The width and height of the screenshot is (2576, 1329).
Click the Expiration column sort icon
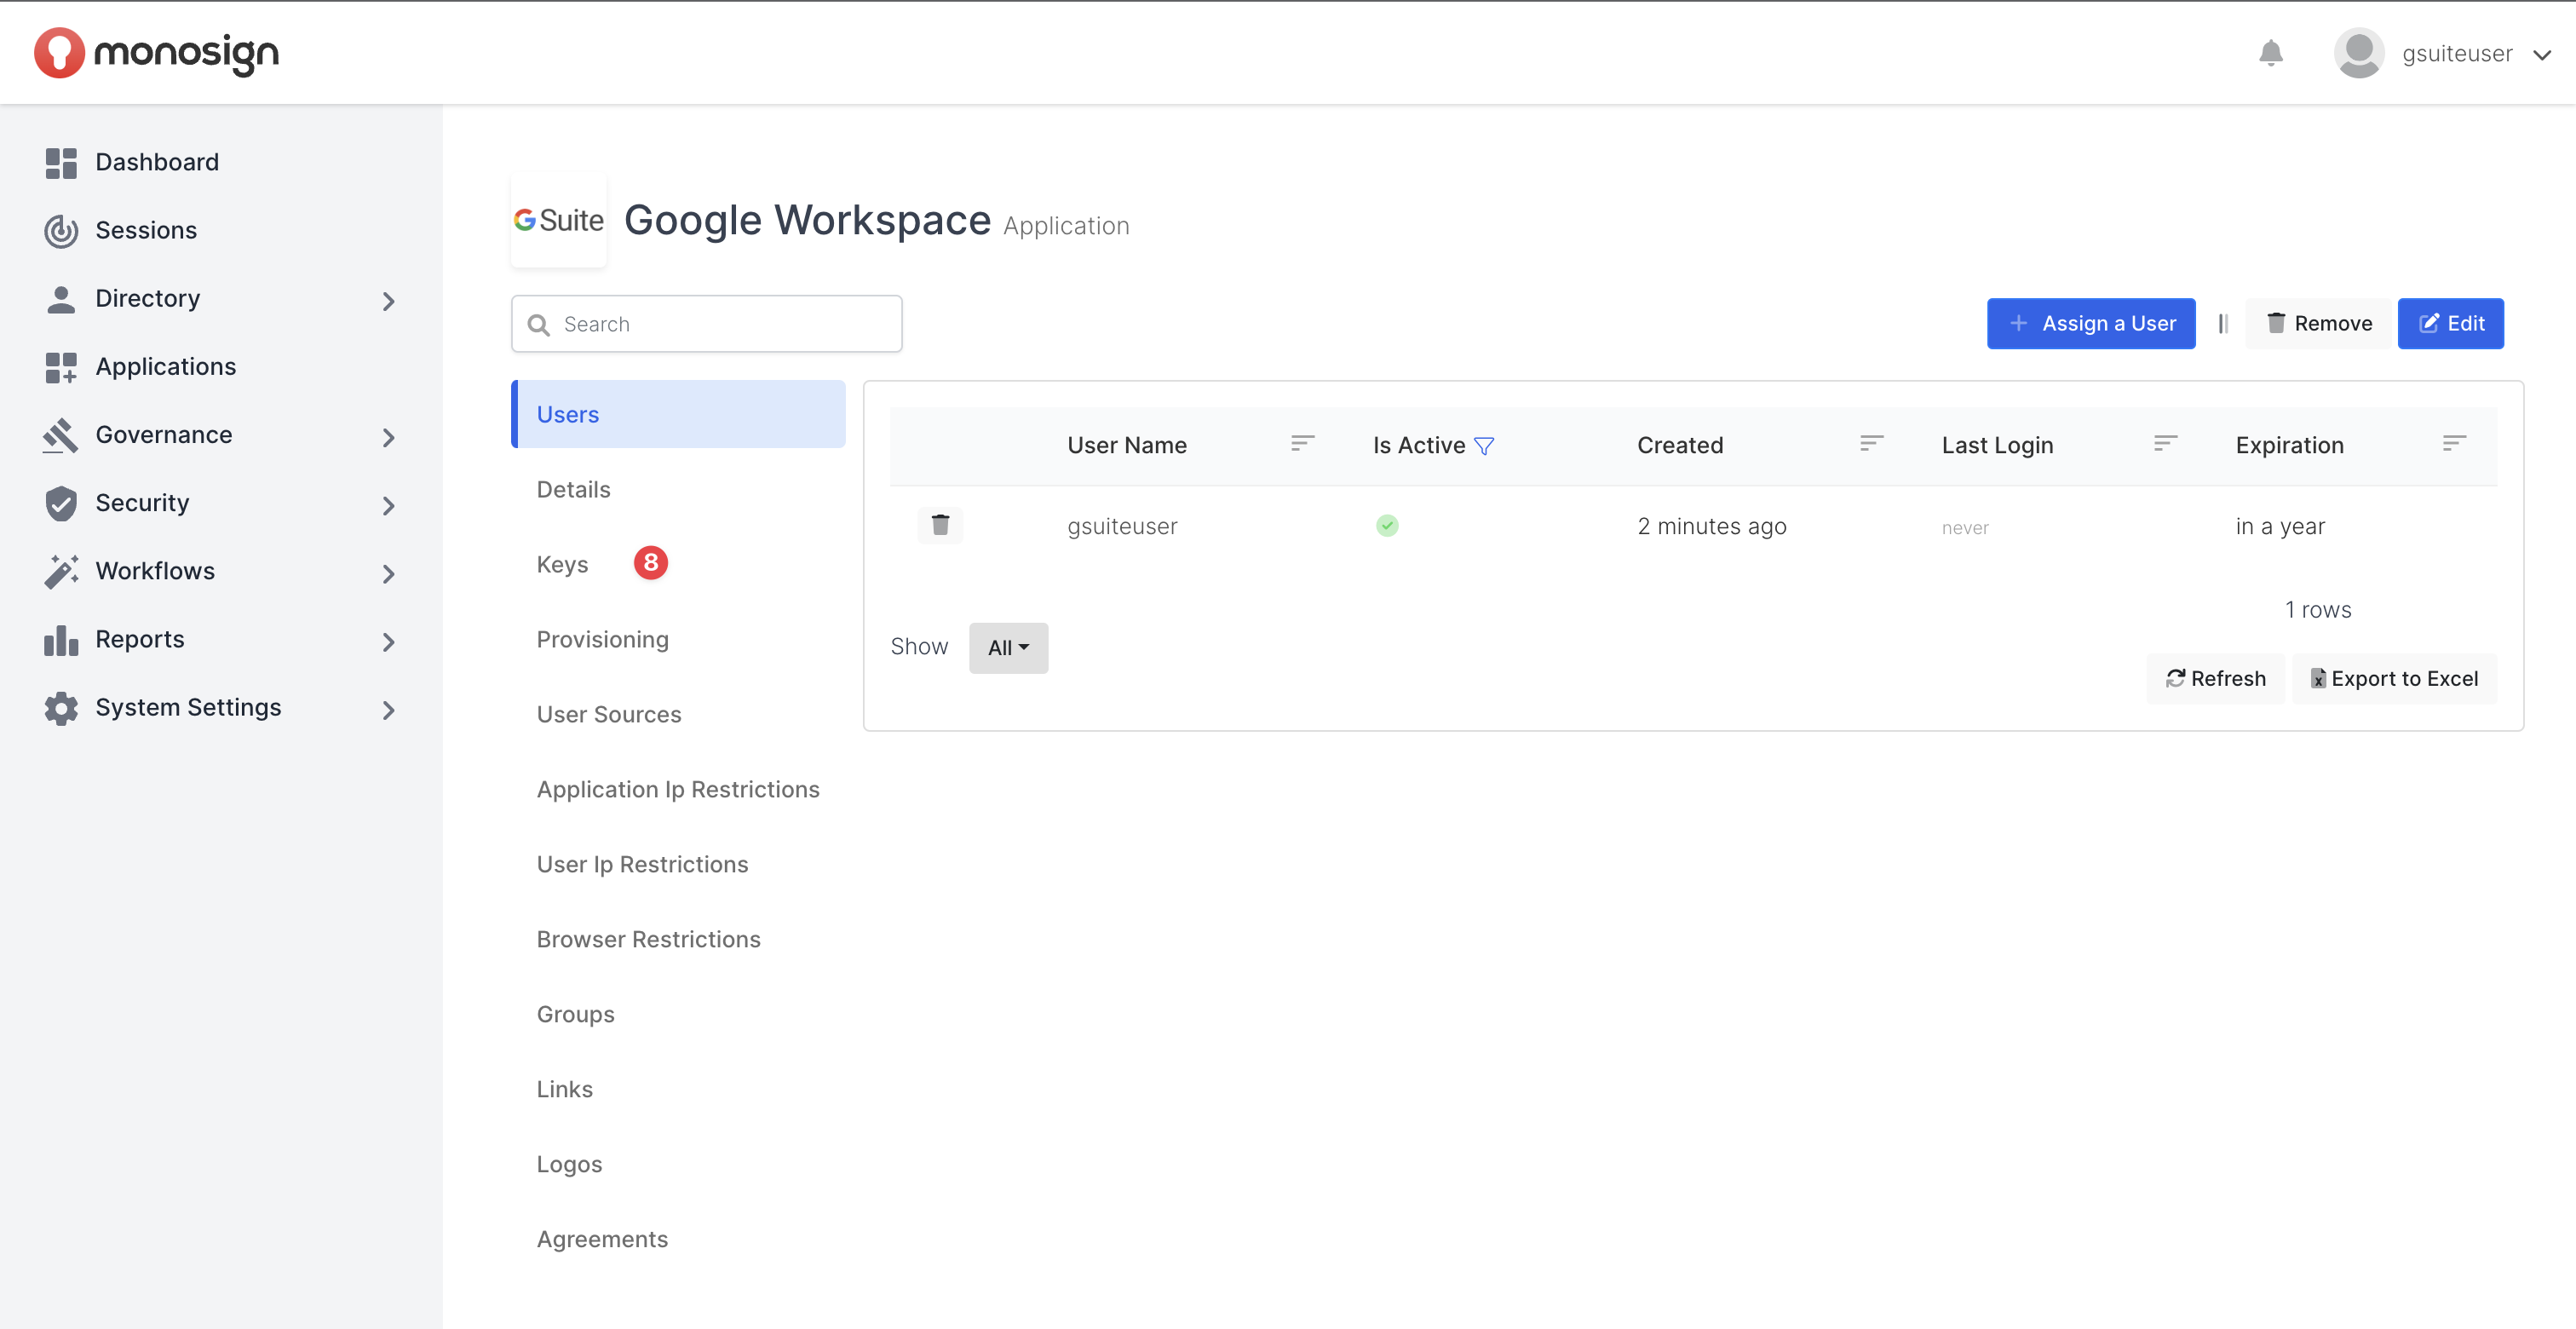pos(2454,443)
